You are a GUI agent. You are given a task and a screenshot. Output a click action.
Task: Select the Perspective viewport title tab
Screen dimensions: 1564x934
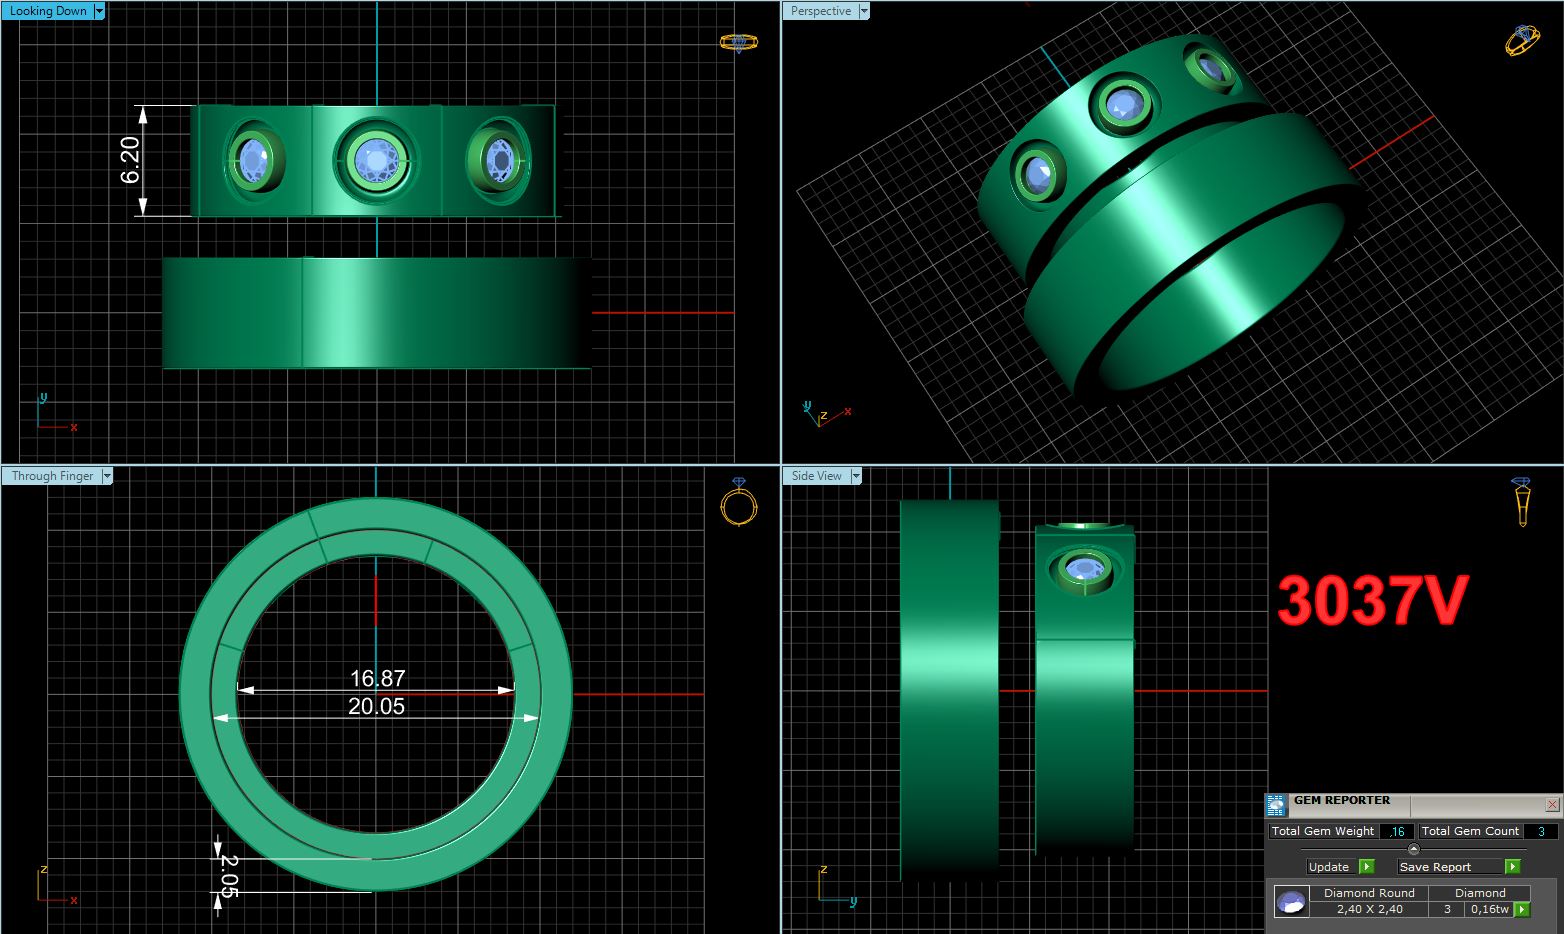(820, 11)
